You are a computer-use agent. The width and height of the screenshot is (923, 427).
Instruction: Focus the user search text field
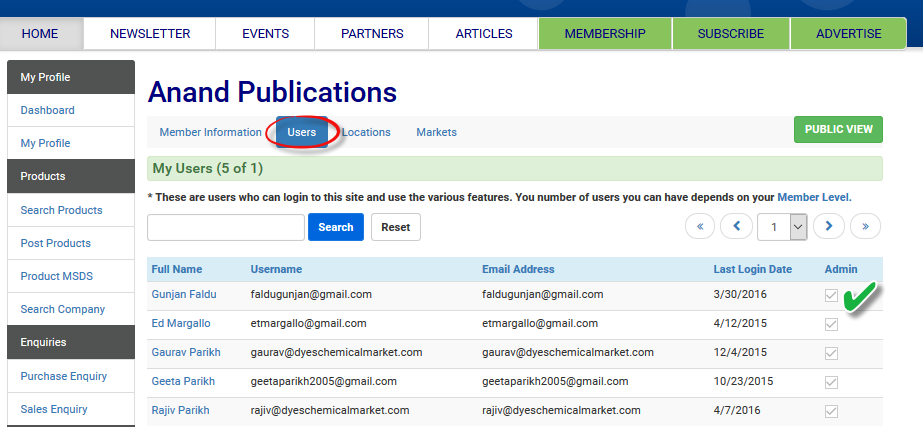[226, 227]
